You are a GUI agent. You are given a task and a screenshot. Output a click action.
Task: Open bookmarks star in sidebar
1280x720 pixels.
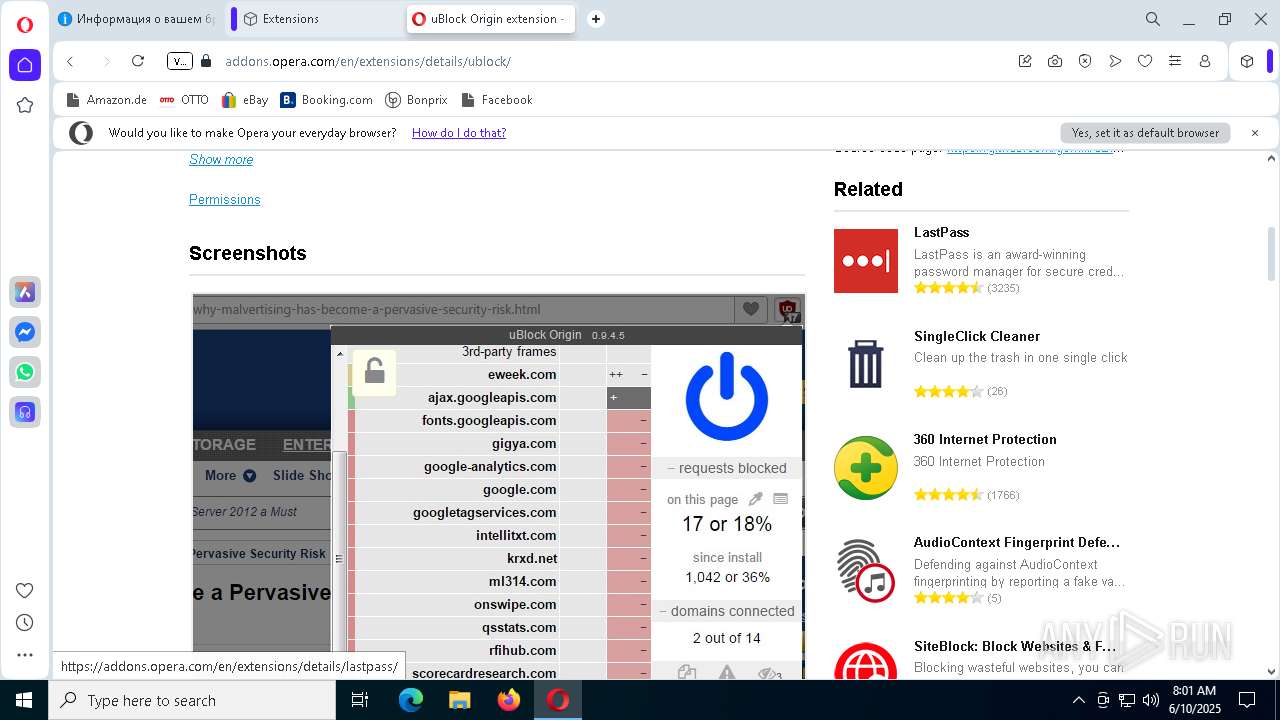[25, 105]
